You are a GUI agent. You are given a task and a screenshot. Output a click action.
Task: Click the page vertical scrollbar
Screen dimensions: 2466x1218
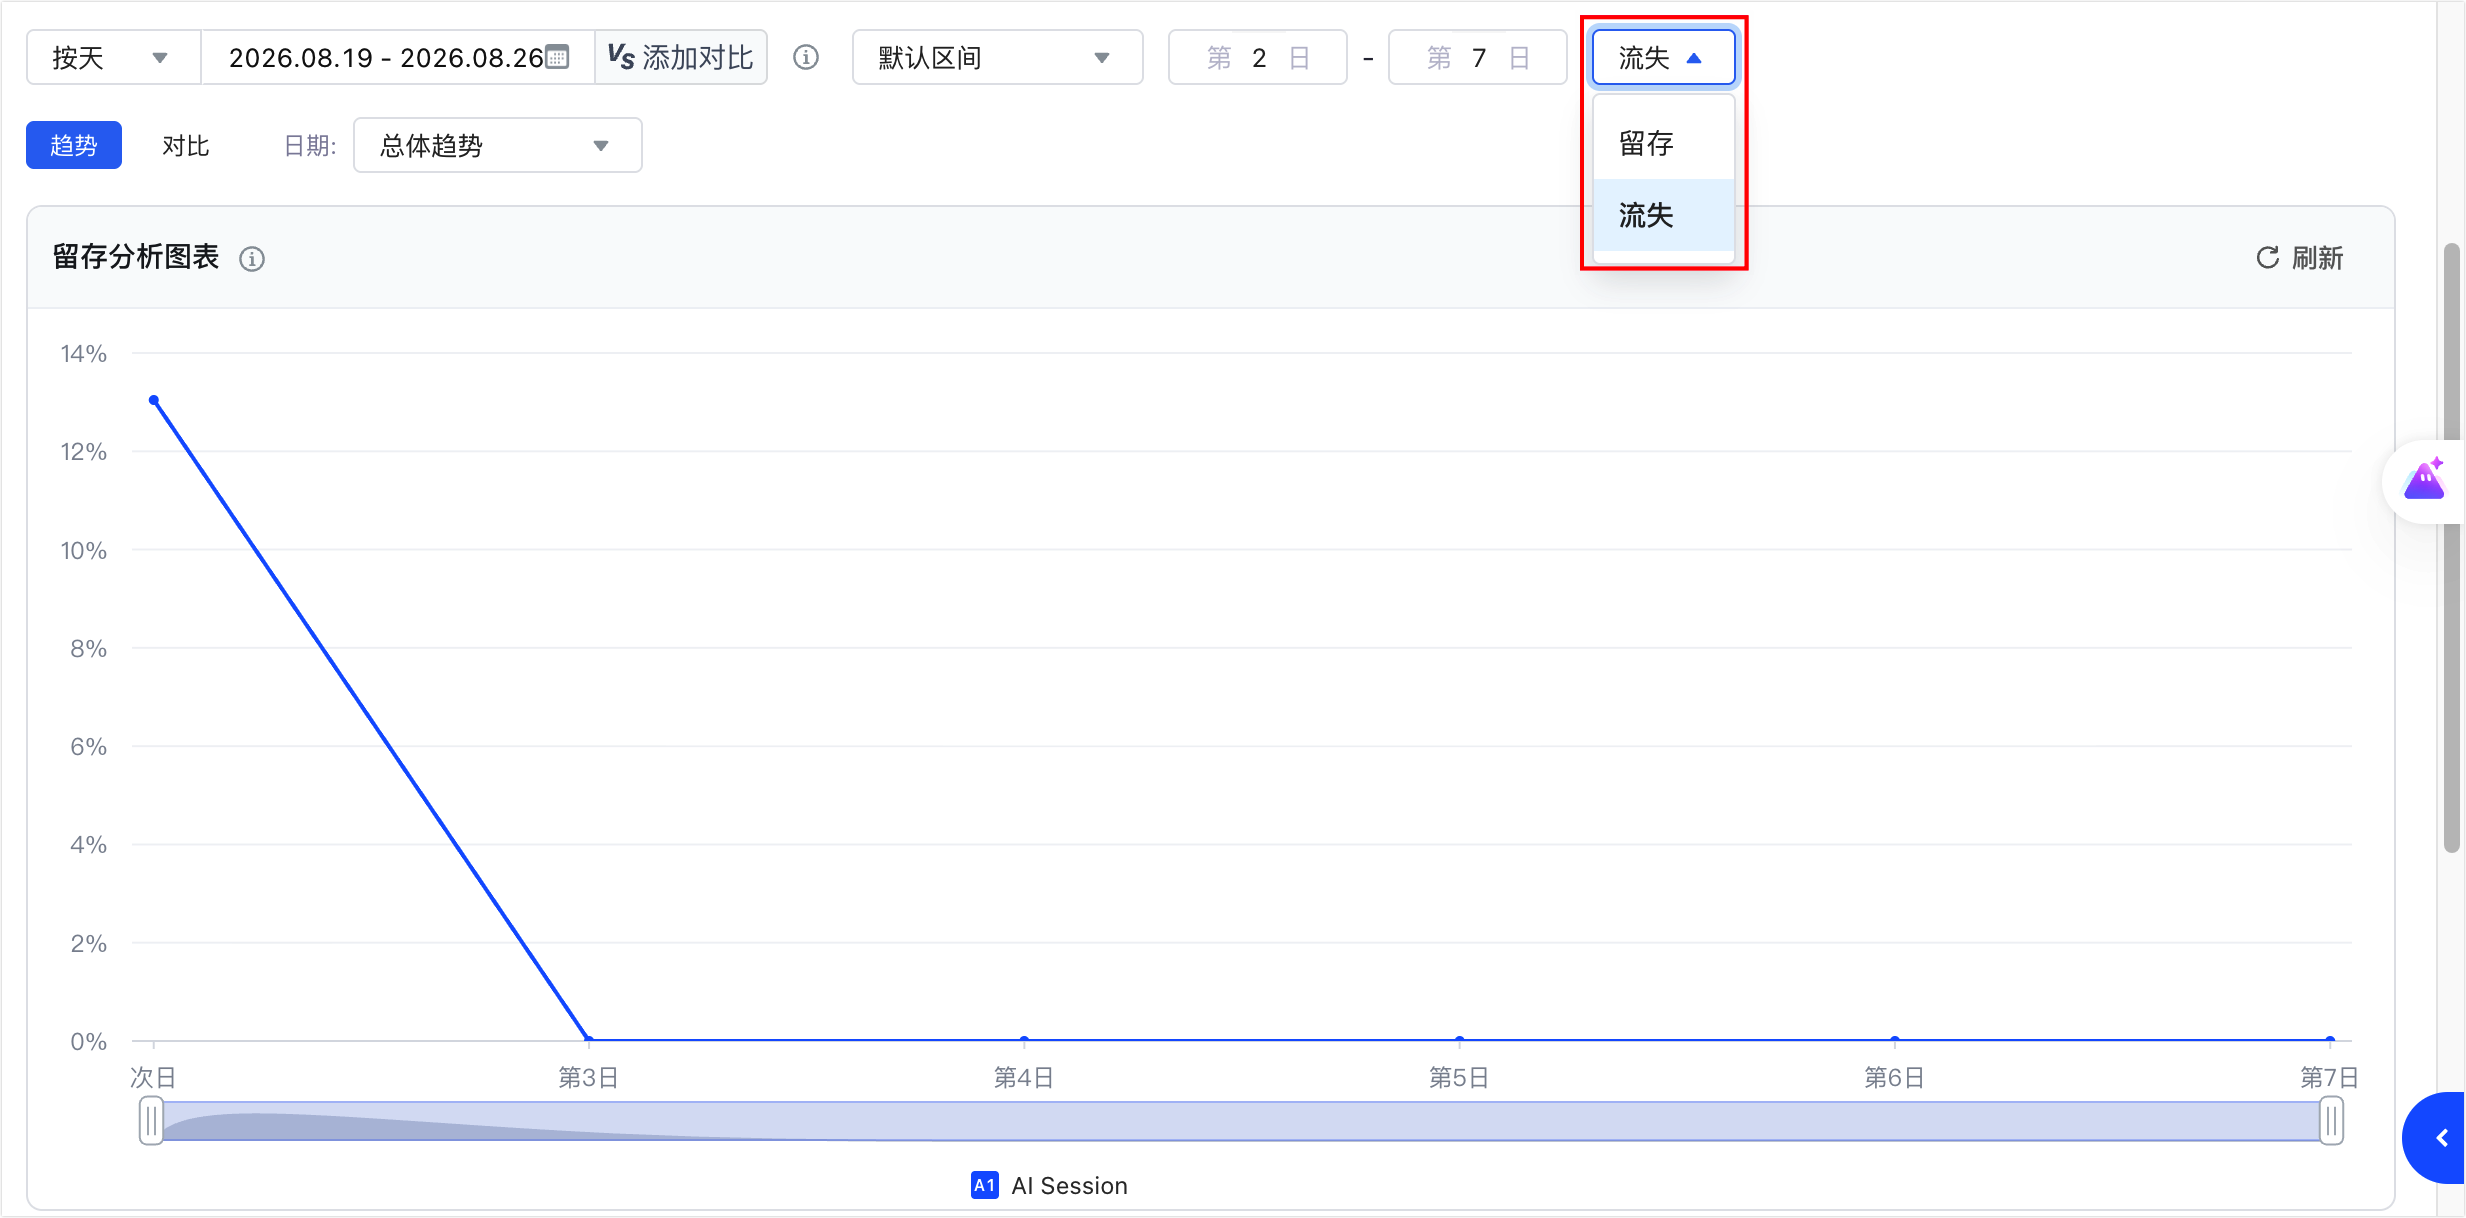[2451, 547]
